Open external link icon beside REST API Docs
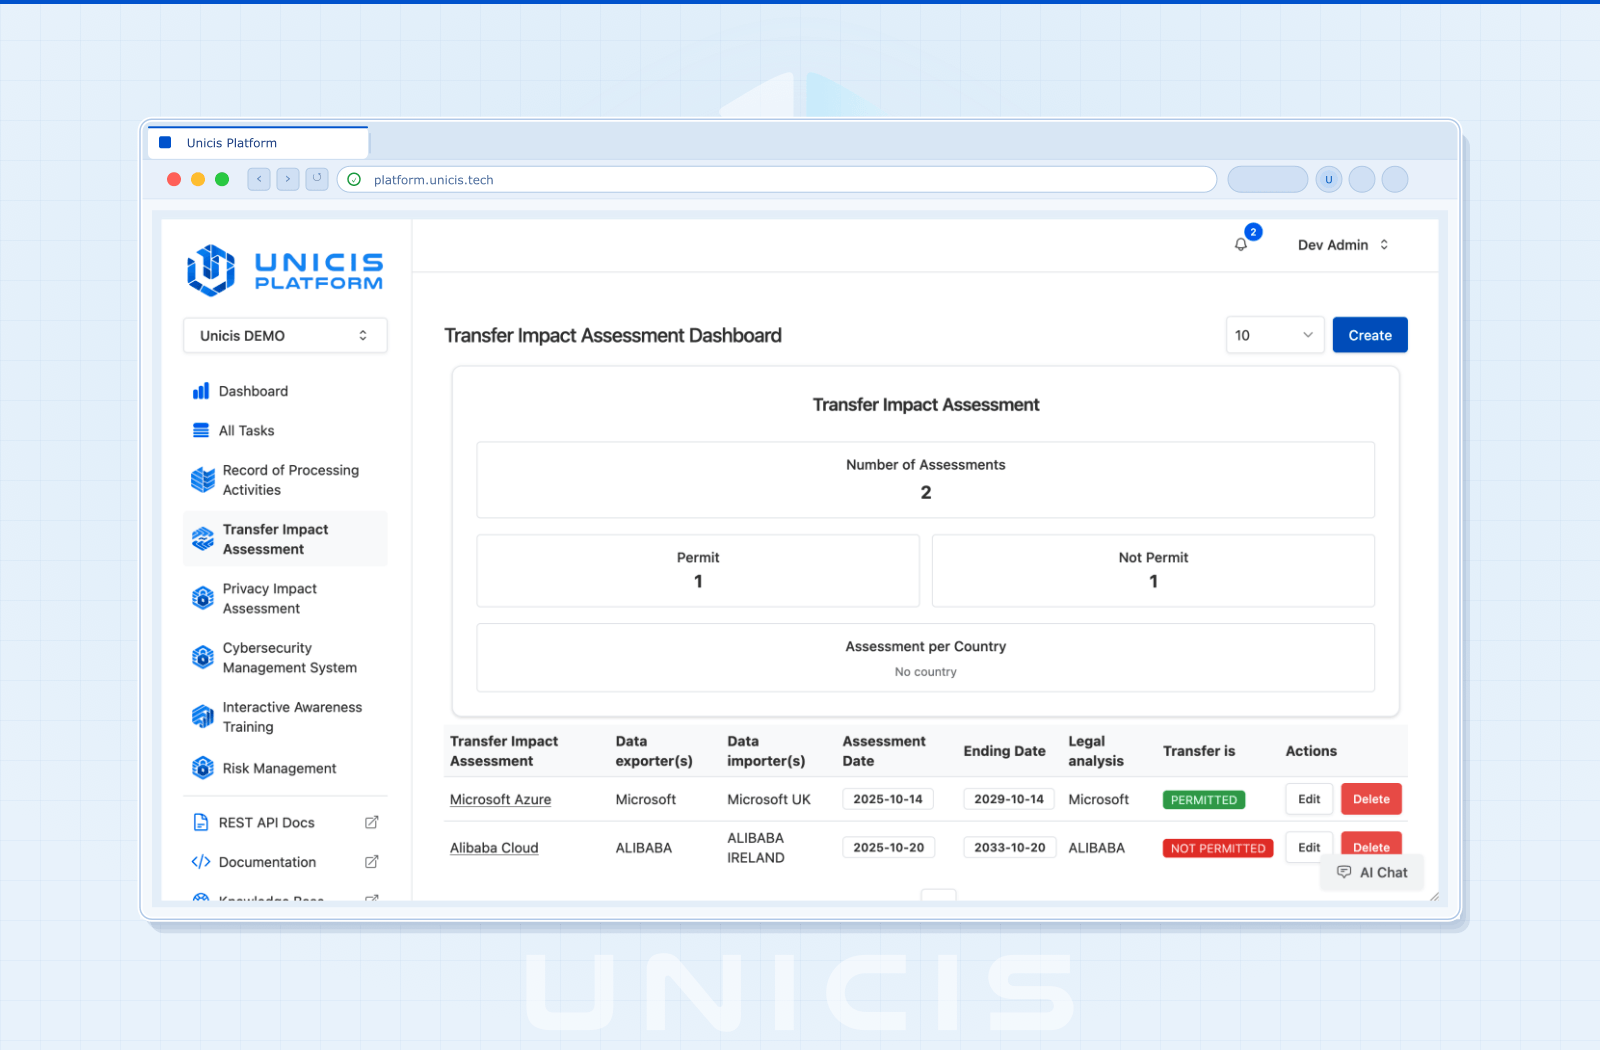Viewport: 1600px width, 1050px height. (x=371, y=822)
